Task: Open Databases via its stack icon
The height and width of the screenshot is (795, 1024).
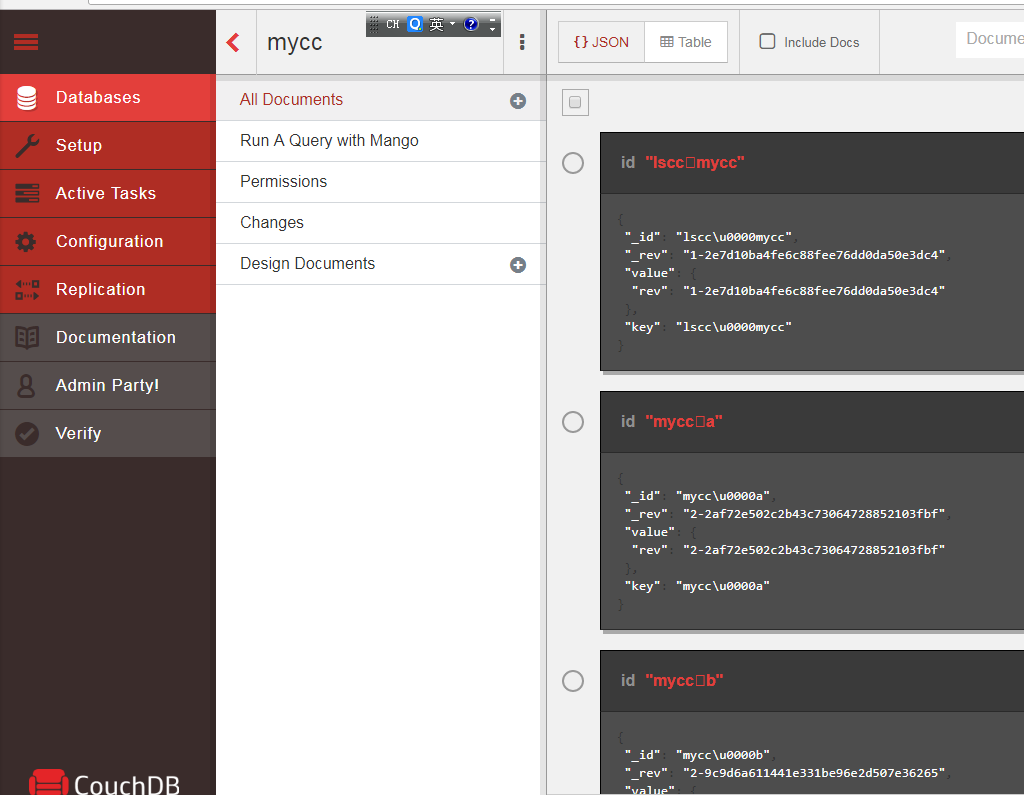Action: click(27, 98)
